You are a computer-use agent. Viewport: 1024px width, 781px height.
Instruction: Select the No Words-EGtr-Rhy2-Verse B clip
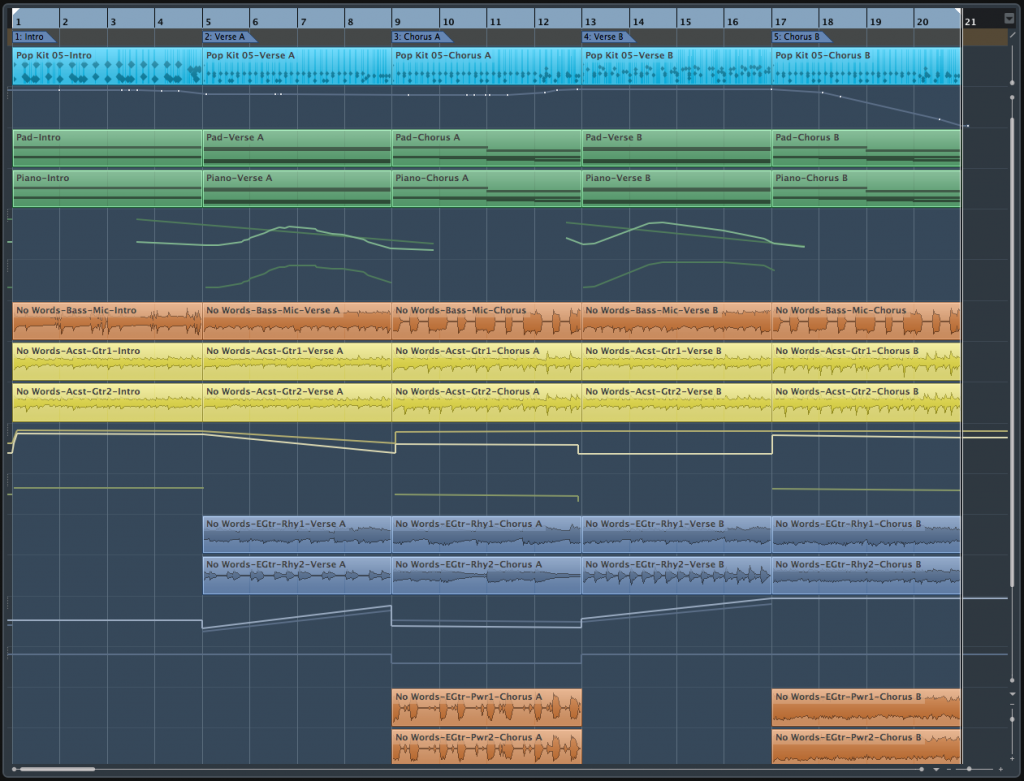(x=677, y=575)
